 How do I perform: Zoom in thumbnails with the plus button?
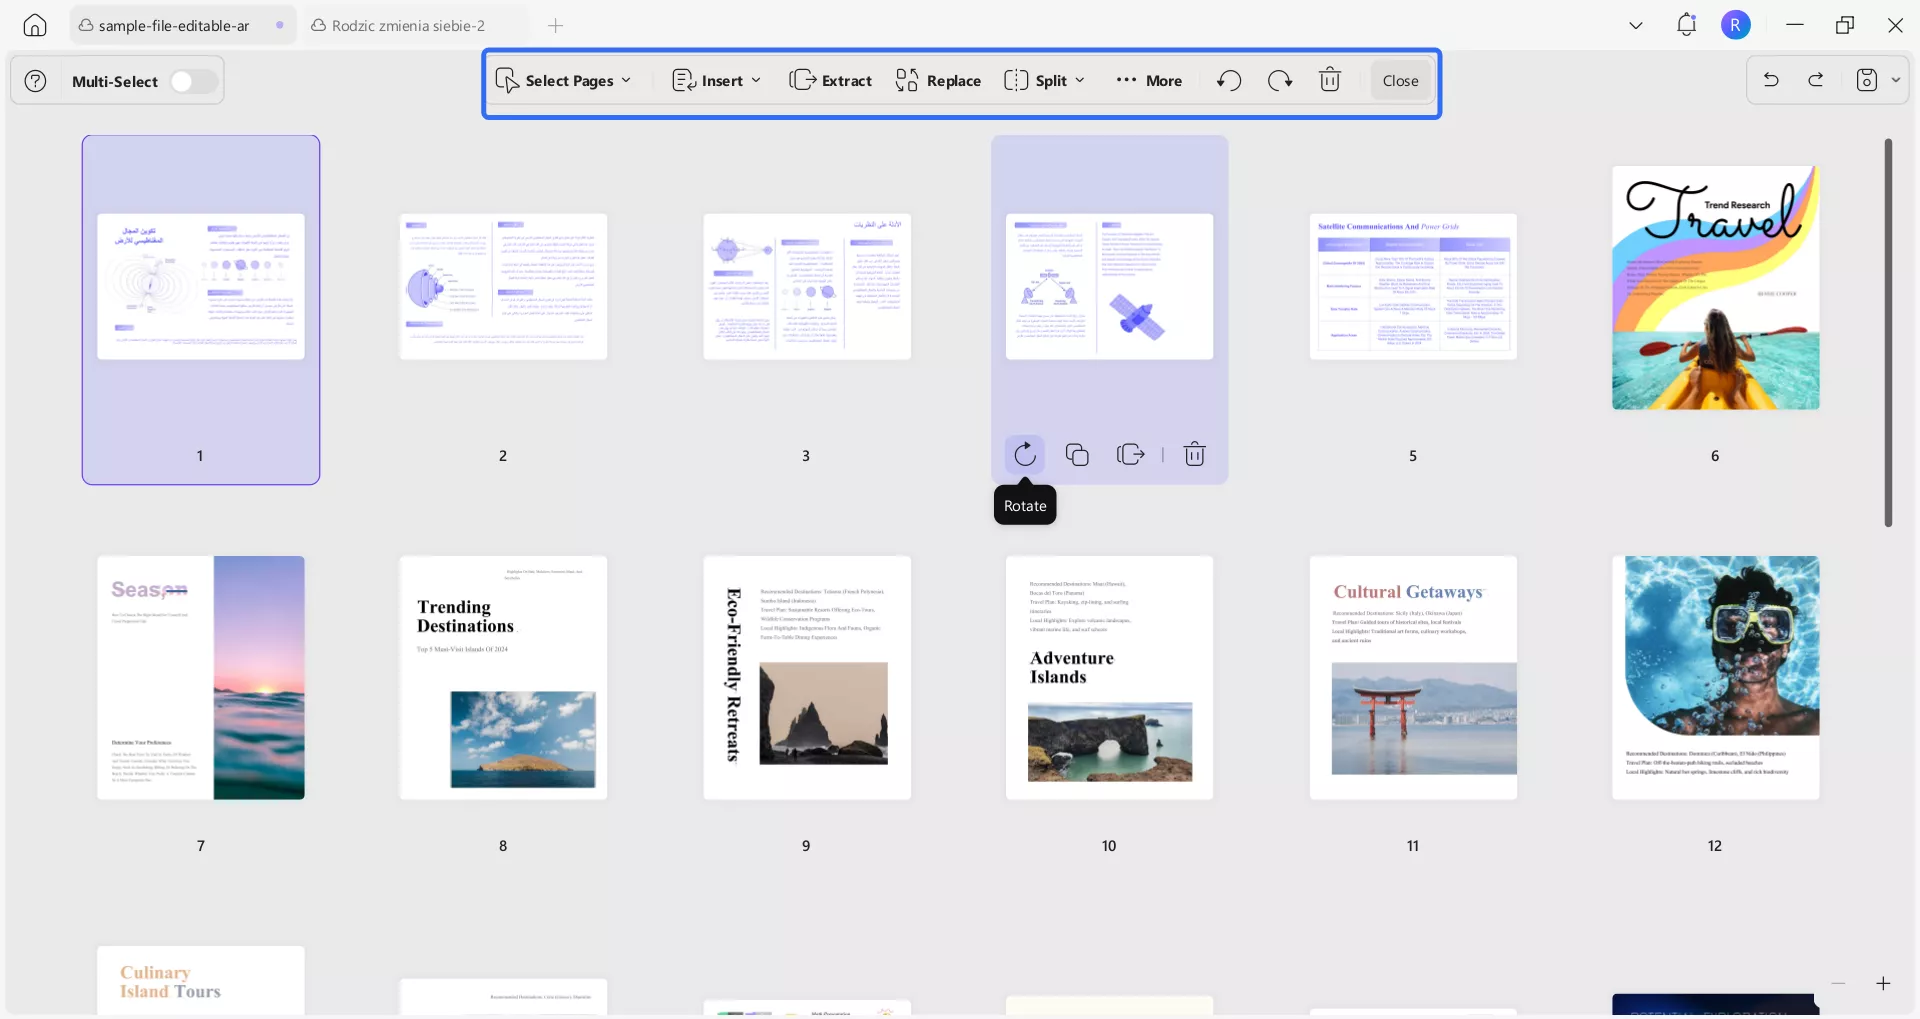(x=1883, y=984)
